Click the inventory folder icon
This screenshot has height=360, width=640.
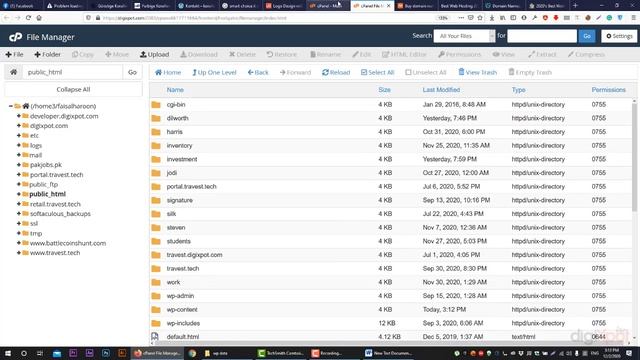point(156,146)
